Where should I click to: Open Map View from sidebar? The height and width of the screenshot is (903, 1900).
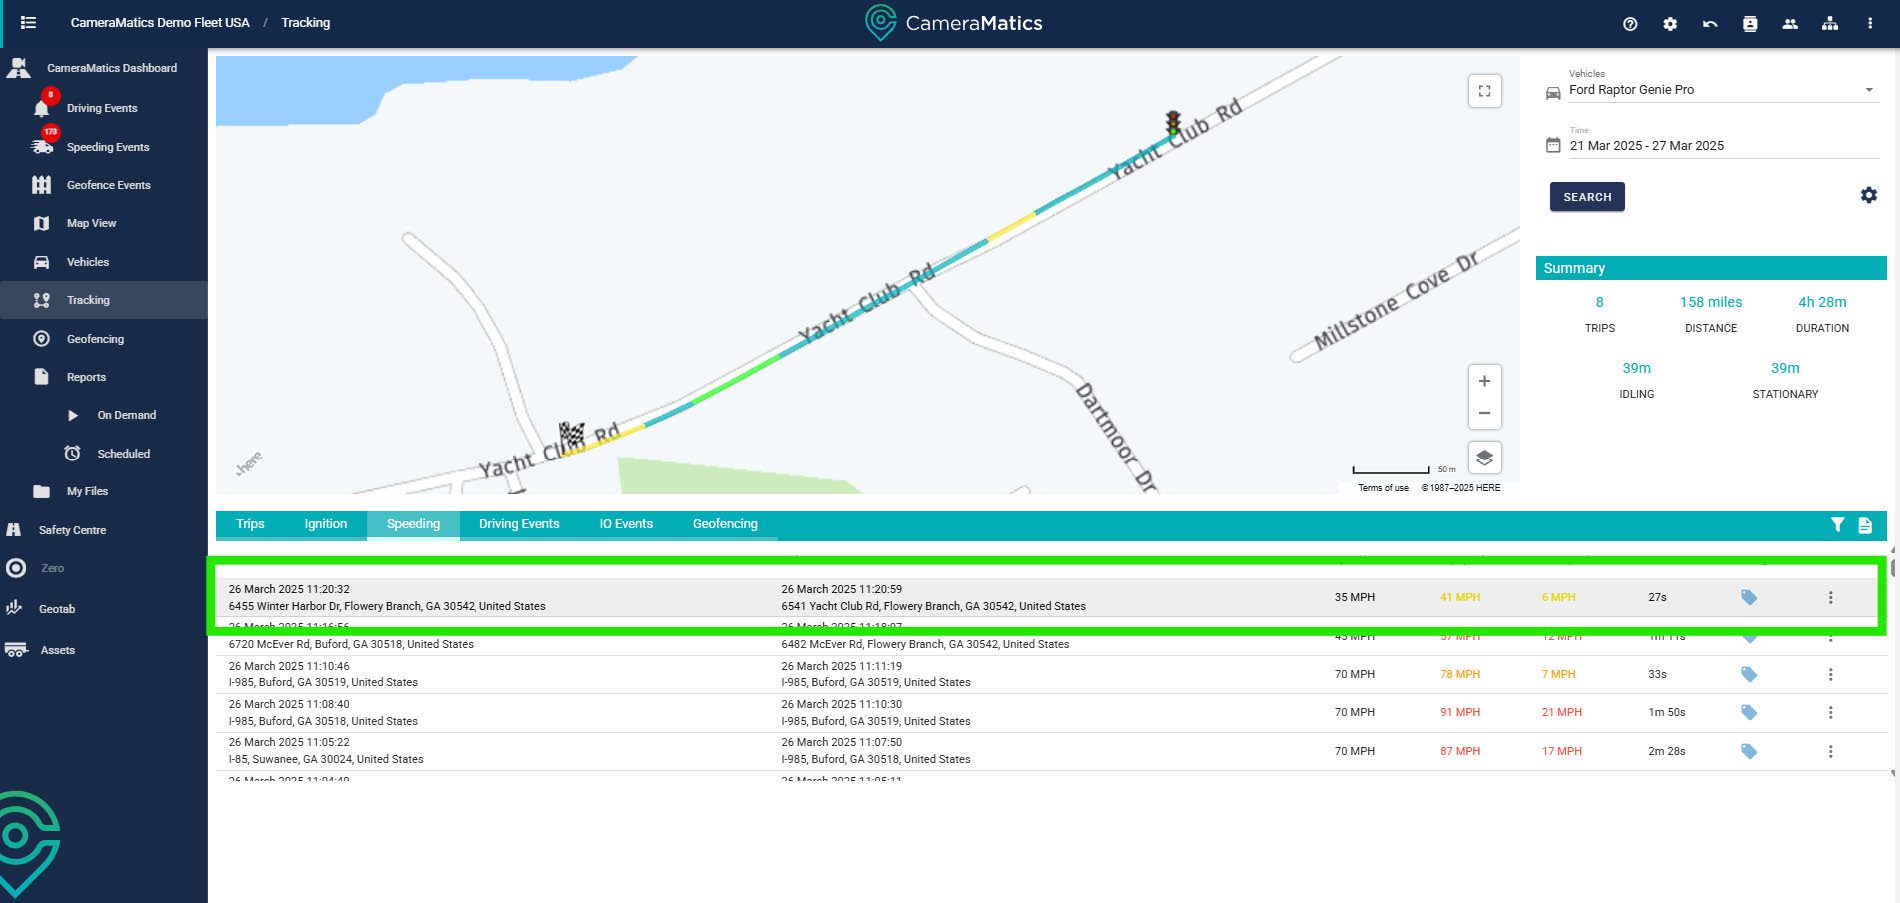tap(91, 223)
